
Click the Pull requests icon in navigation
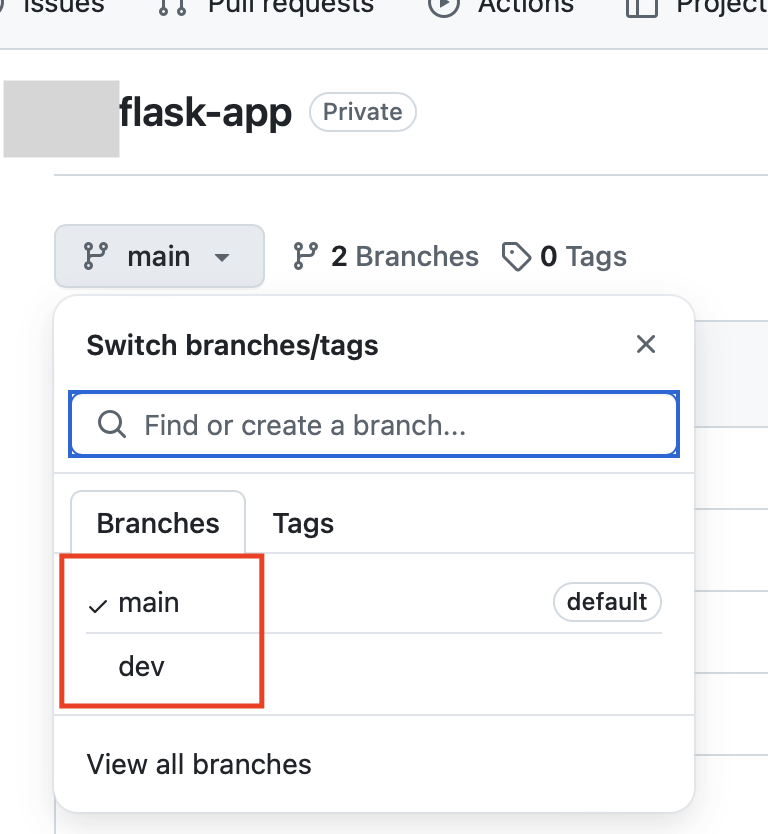172,6
